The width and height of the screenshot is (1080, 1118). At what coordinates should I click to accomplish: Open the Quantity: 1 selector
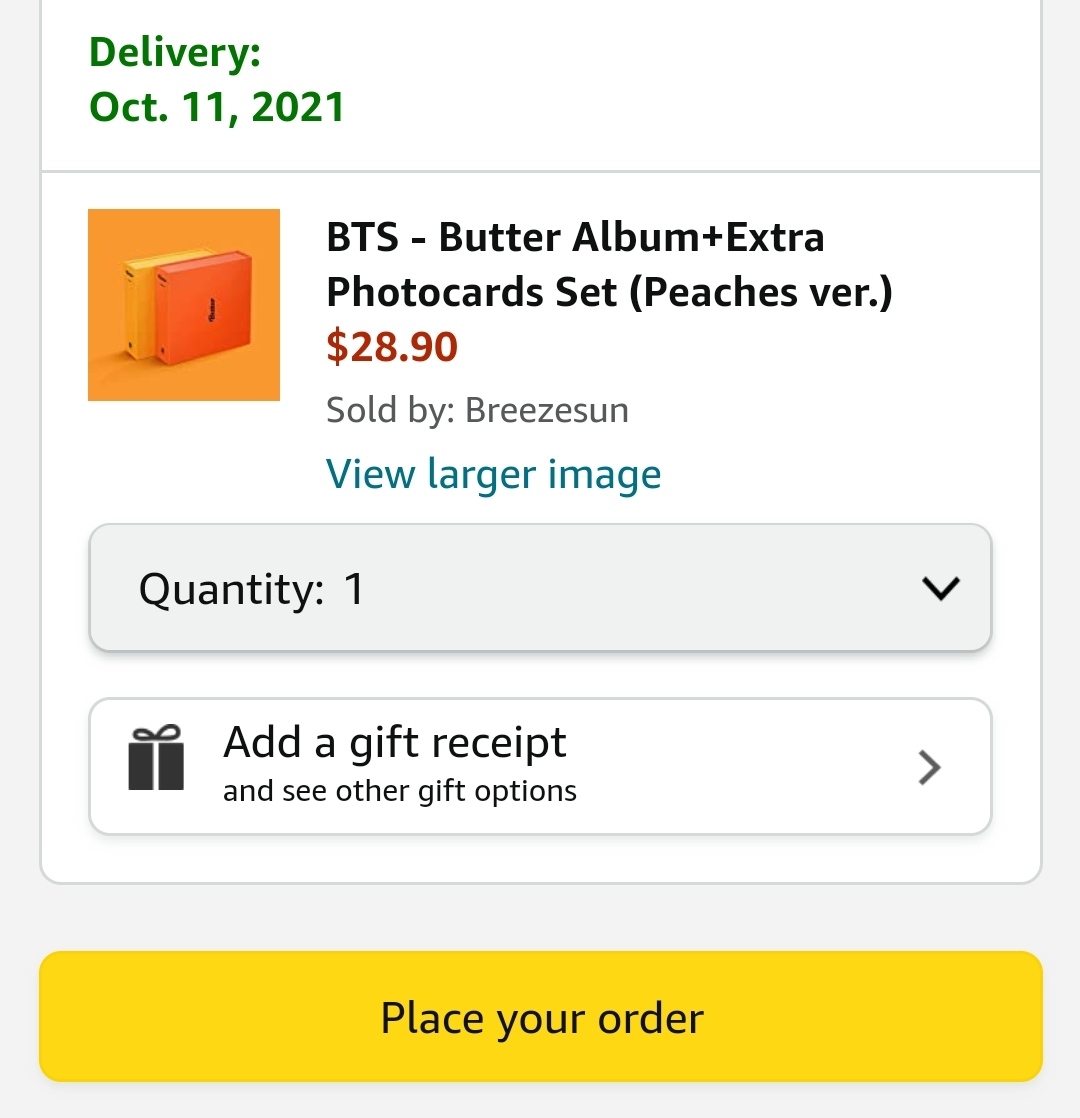[540, 589]
